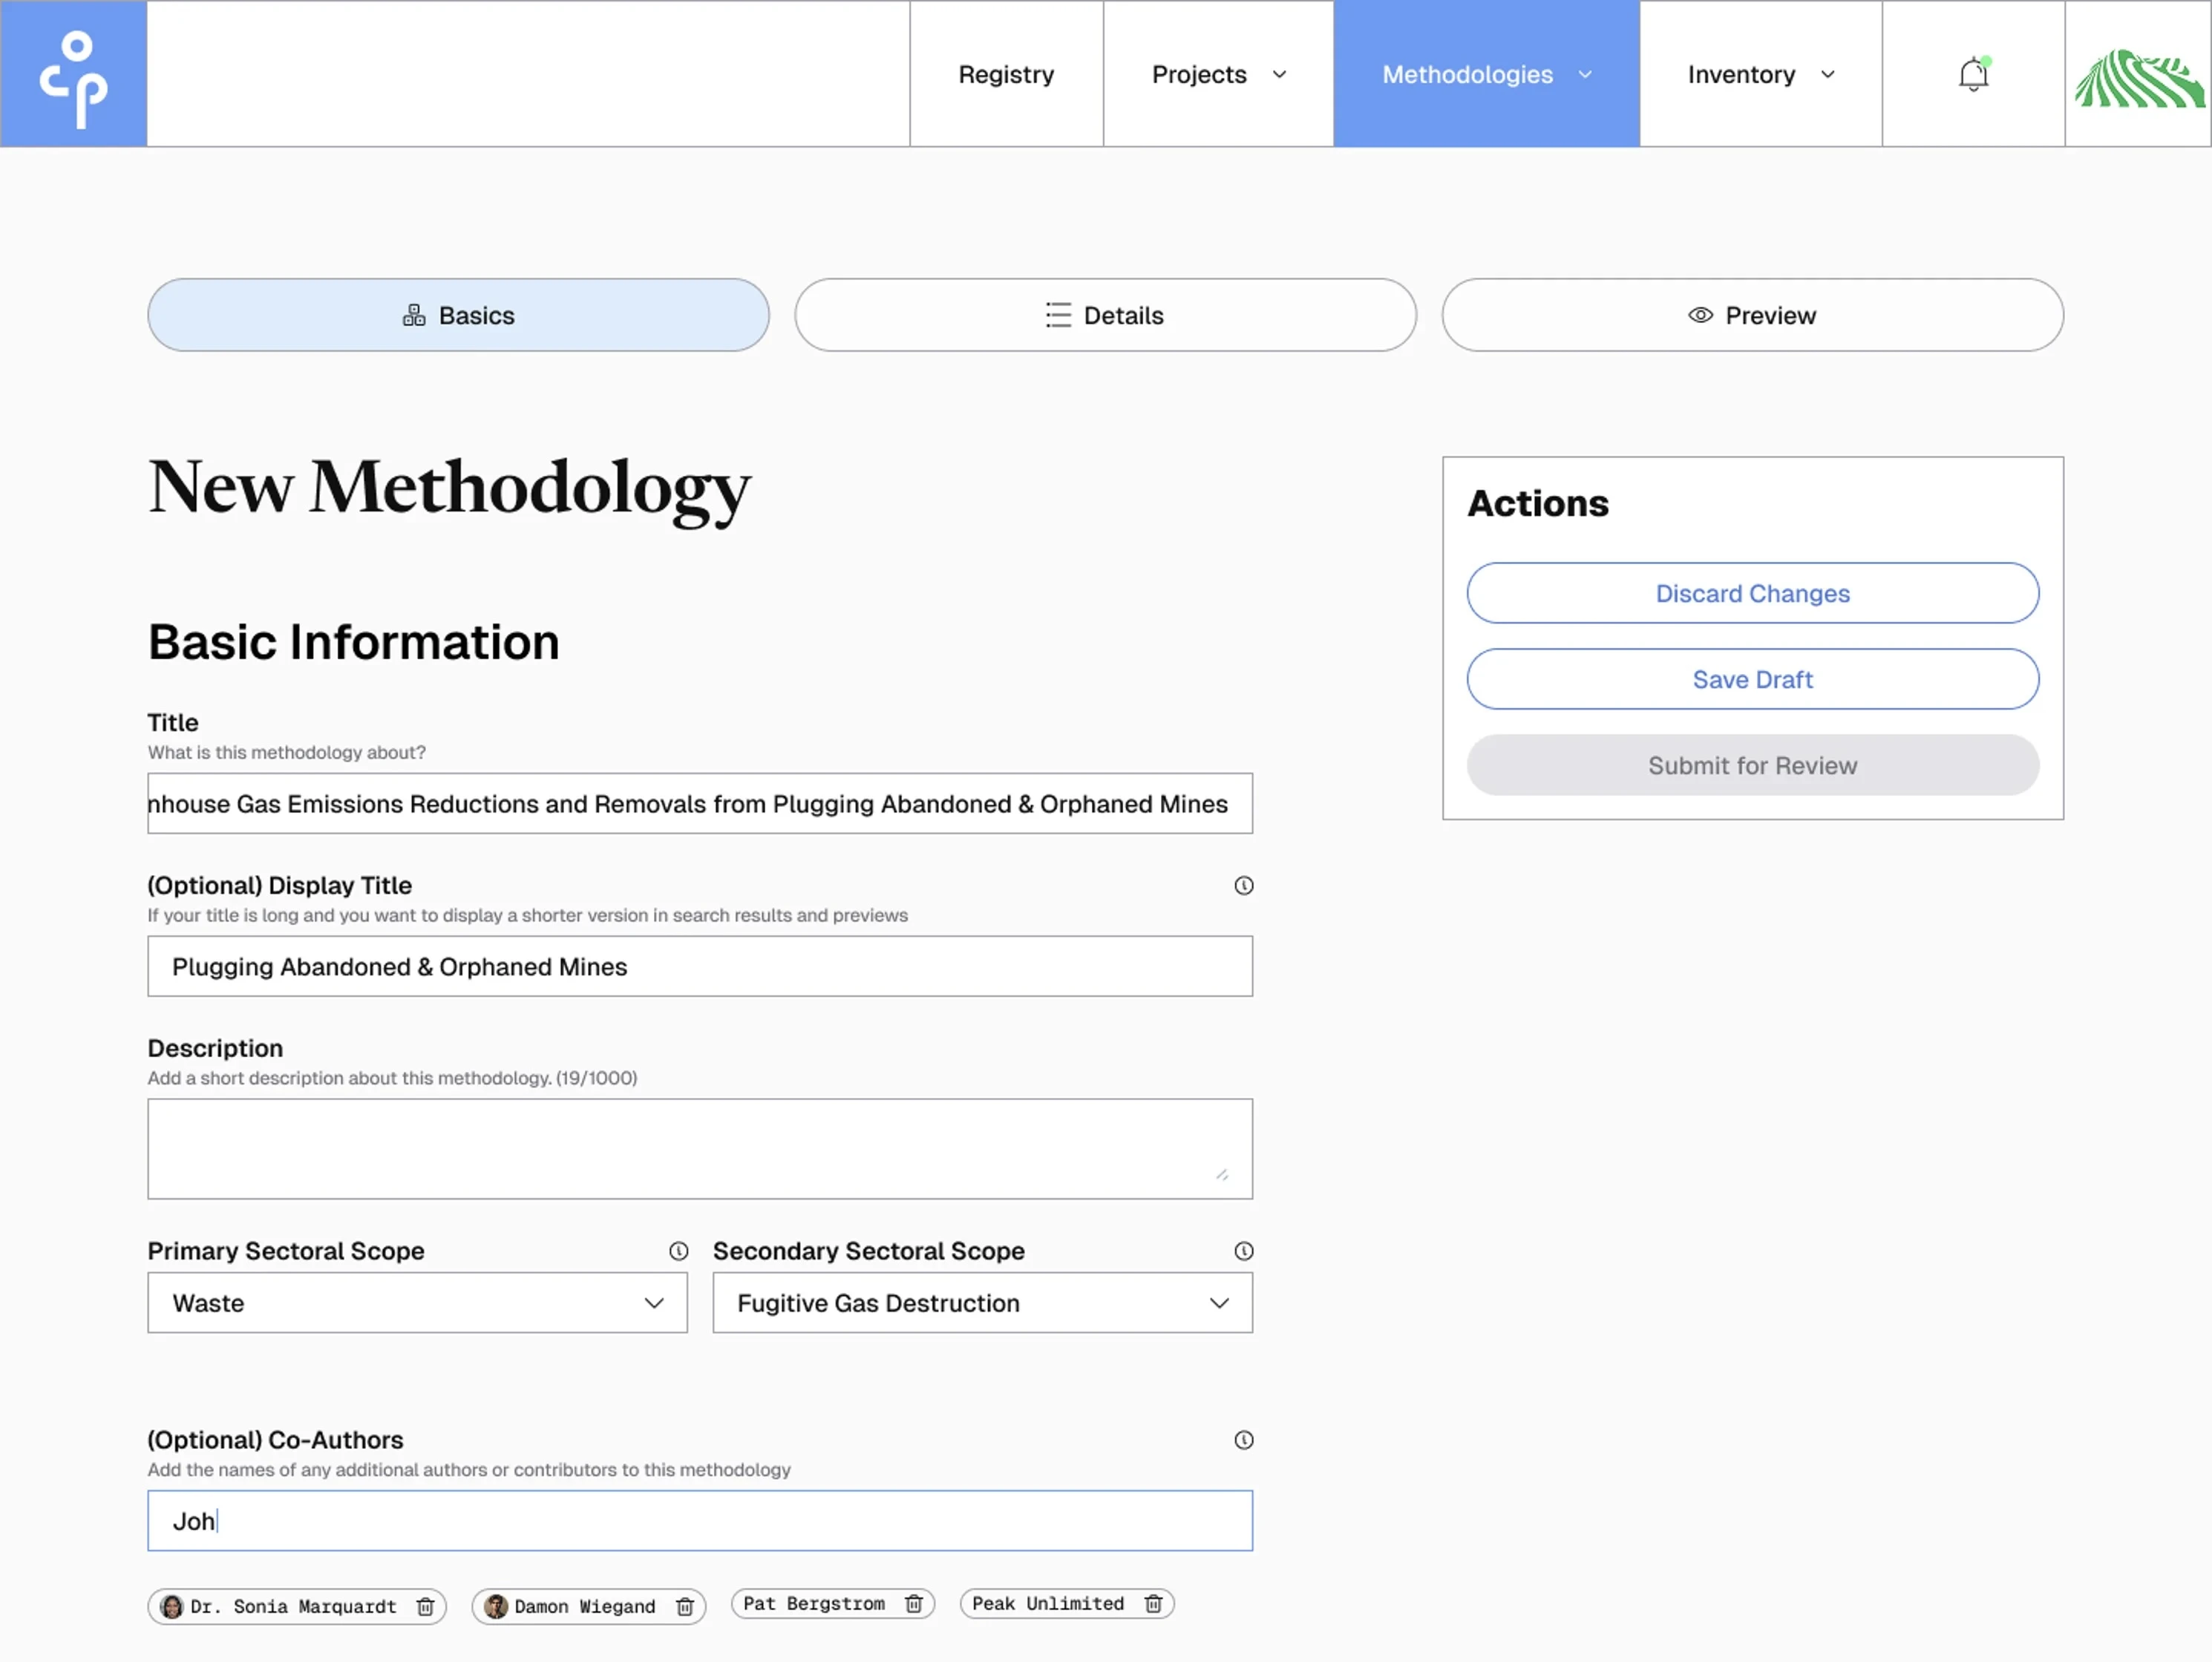Open Primary Sectoral Scope Waste dropdown
2212x1662 pixels.
click(x=417, y=1303)
